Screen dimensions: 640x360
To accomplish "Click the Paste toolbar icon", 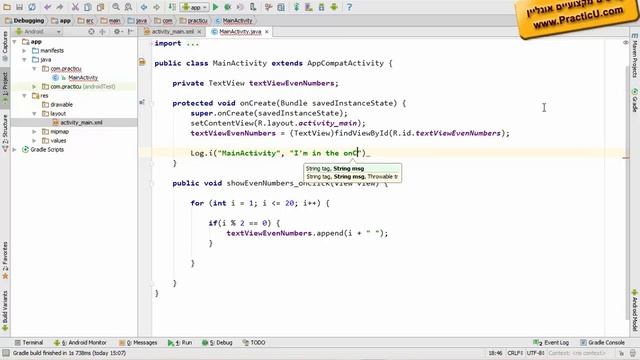I will tap(100, 7).
